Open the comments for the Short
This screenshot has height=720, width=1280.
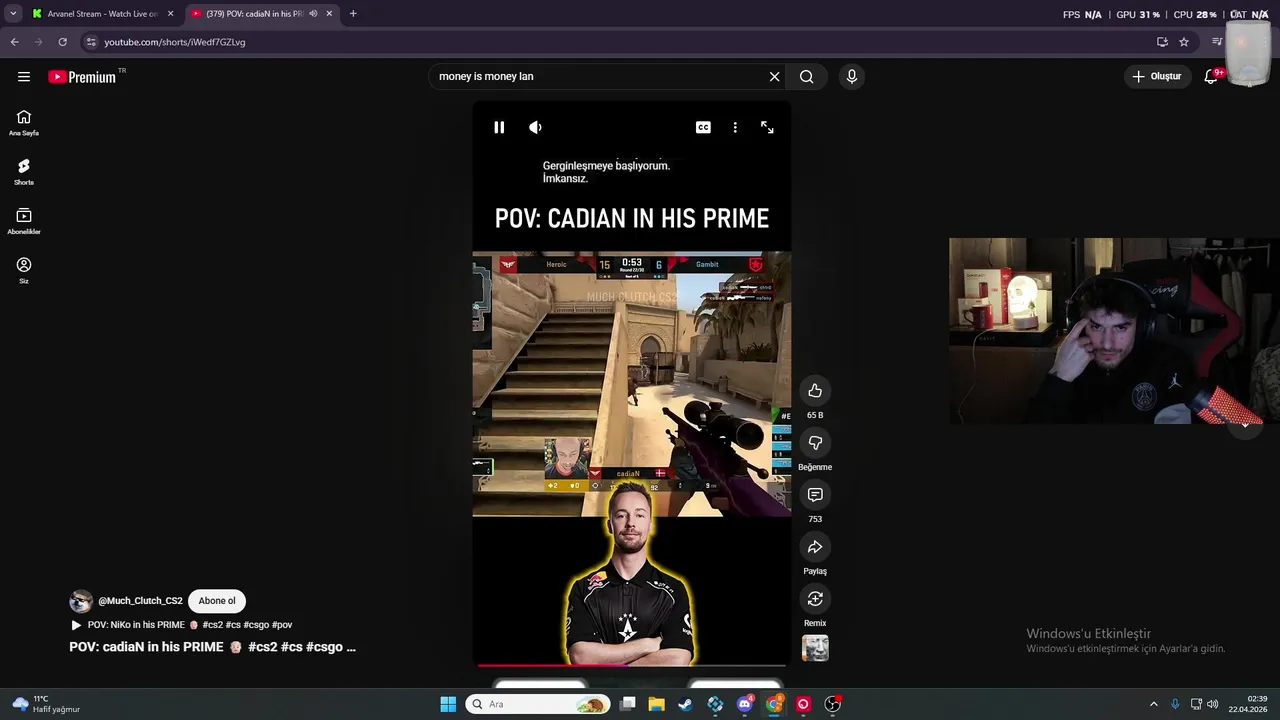tap(815, 494)
